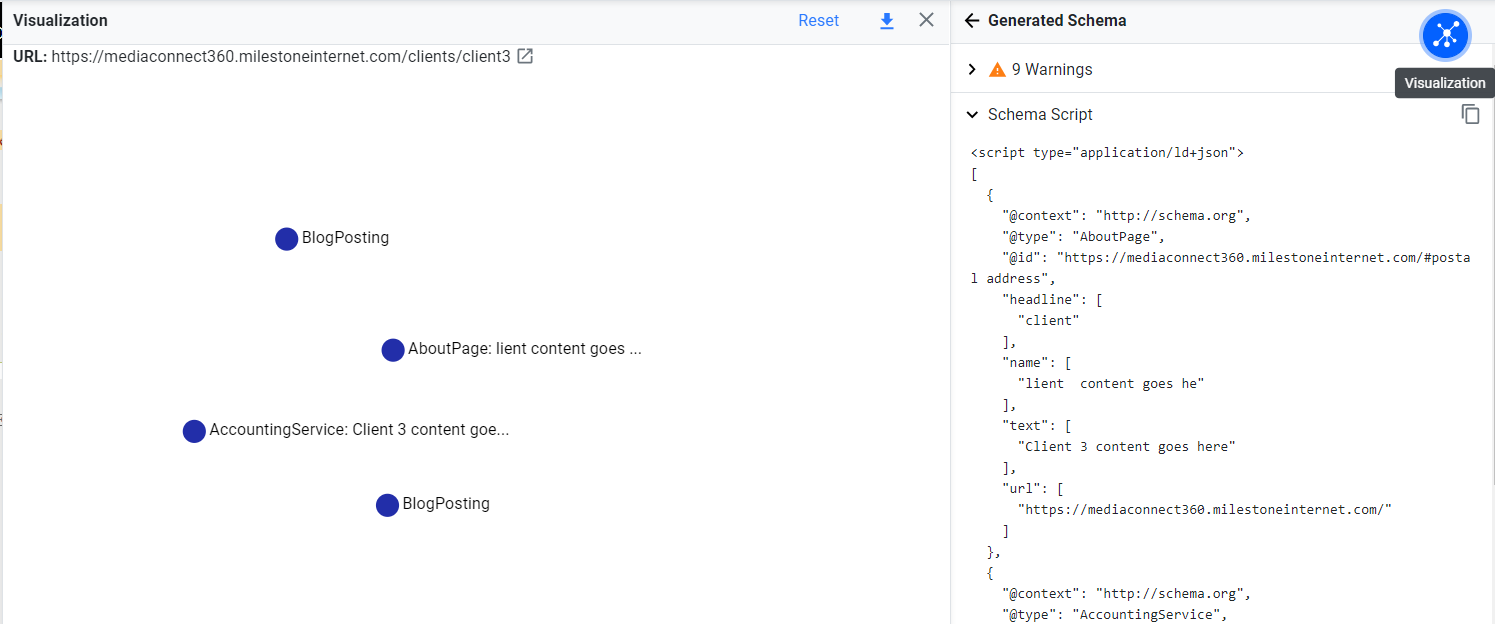Click the mediaconnect360 client3 URL text

point(281,56)
